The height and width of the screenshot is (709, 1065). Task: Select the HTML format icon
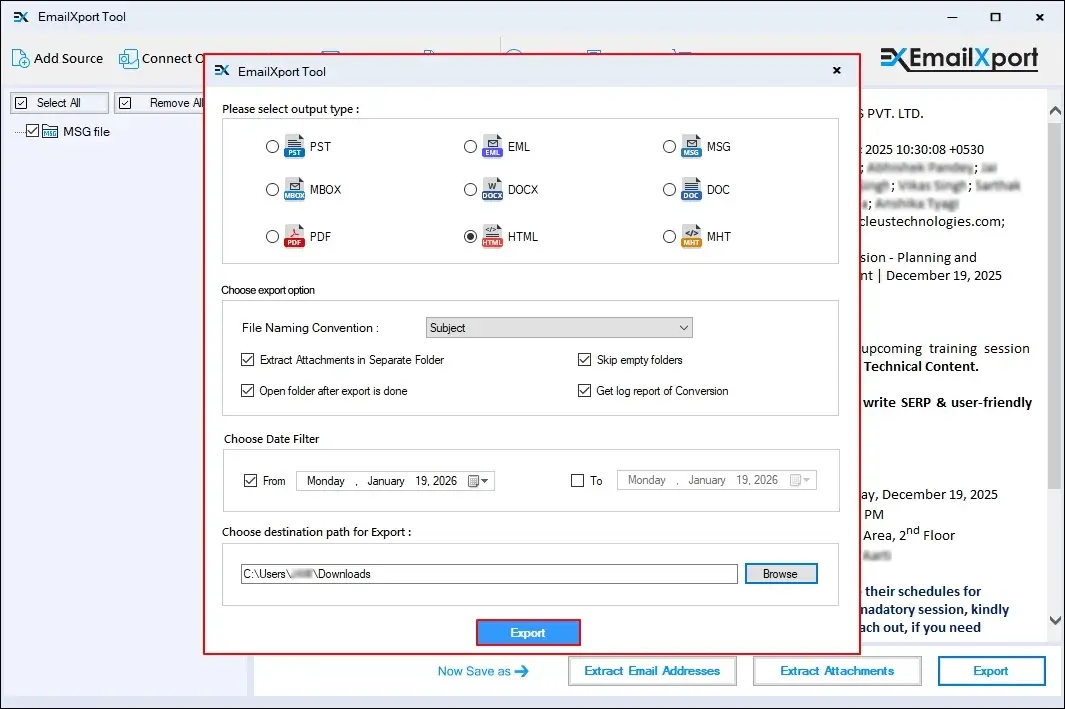[x=491, y=236]
